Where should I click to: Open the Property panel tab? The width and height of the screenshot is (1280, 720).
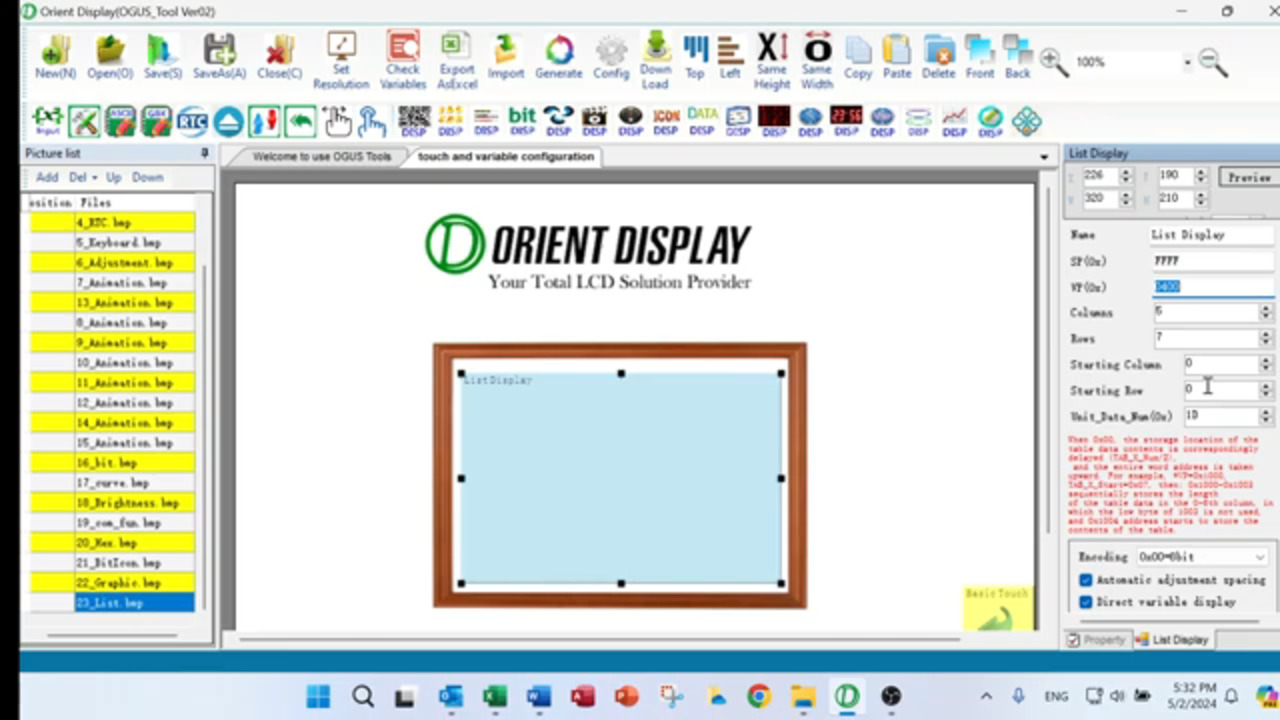[1096, 640]
